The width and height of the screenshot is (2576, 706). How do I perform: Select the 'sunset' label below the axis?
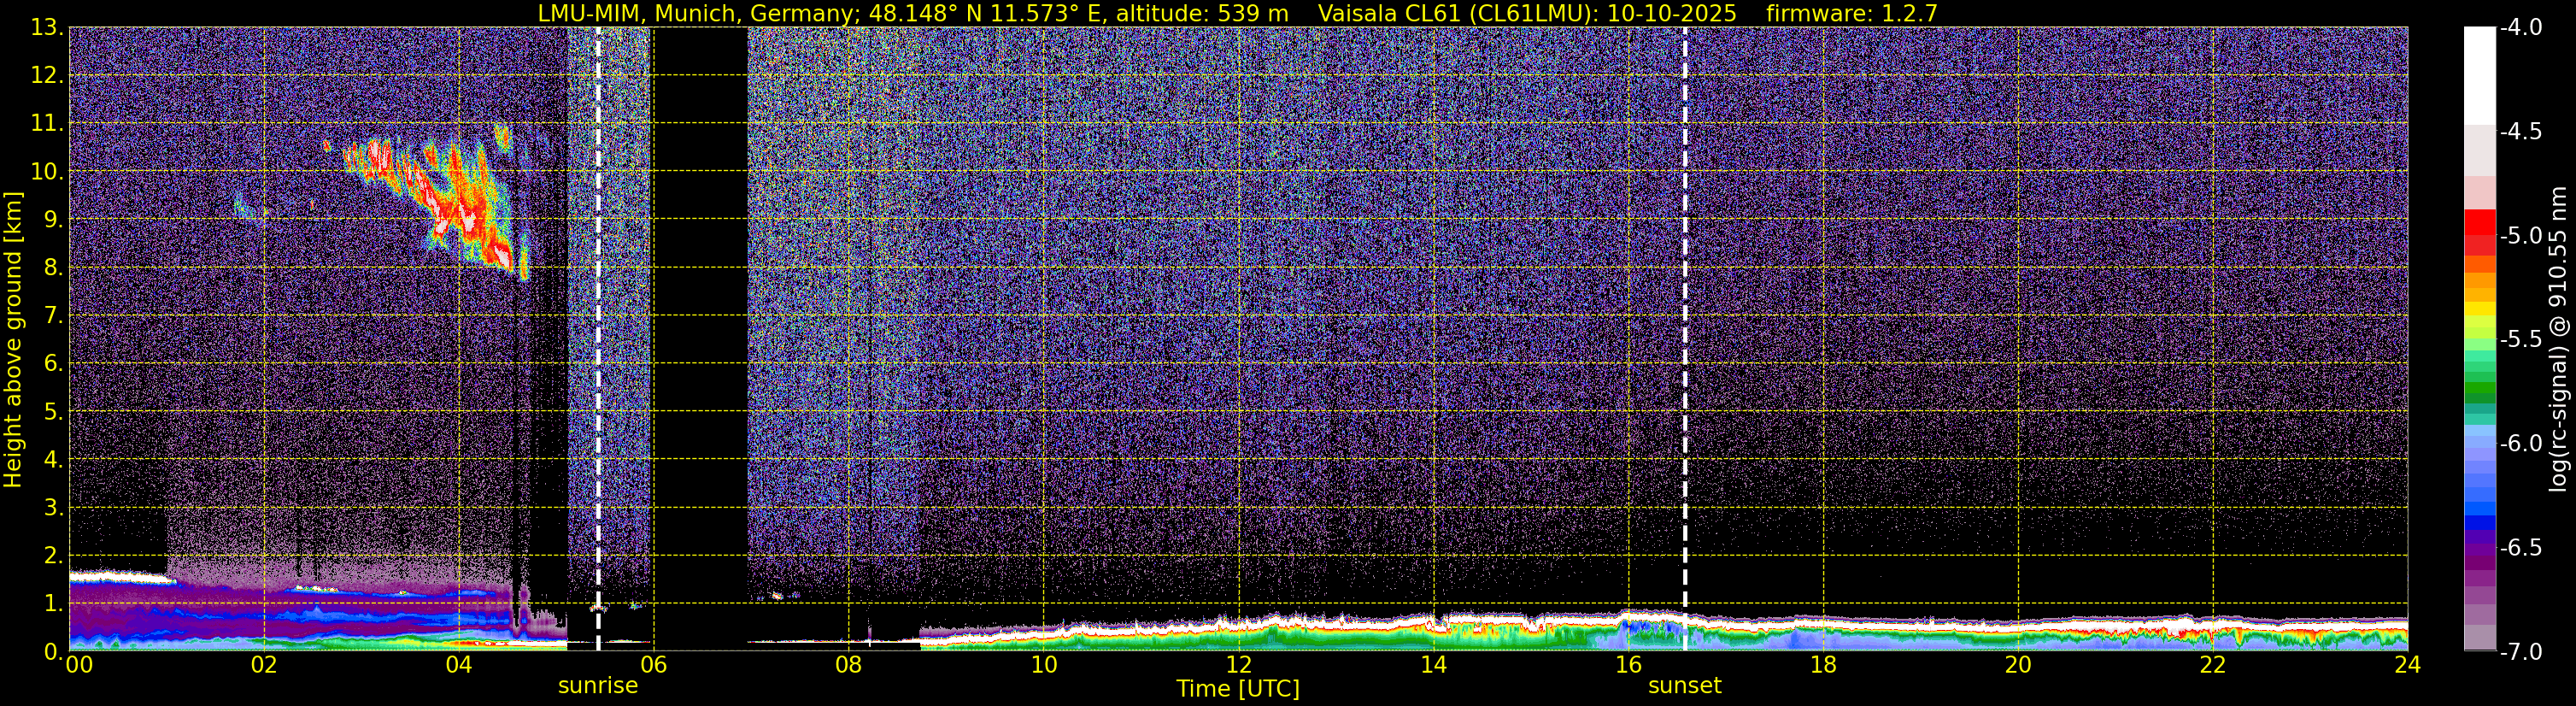1684,686
